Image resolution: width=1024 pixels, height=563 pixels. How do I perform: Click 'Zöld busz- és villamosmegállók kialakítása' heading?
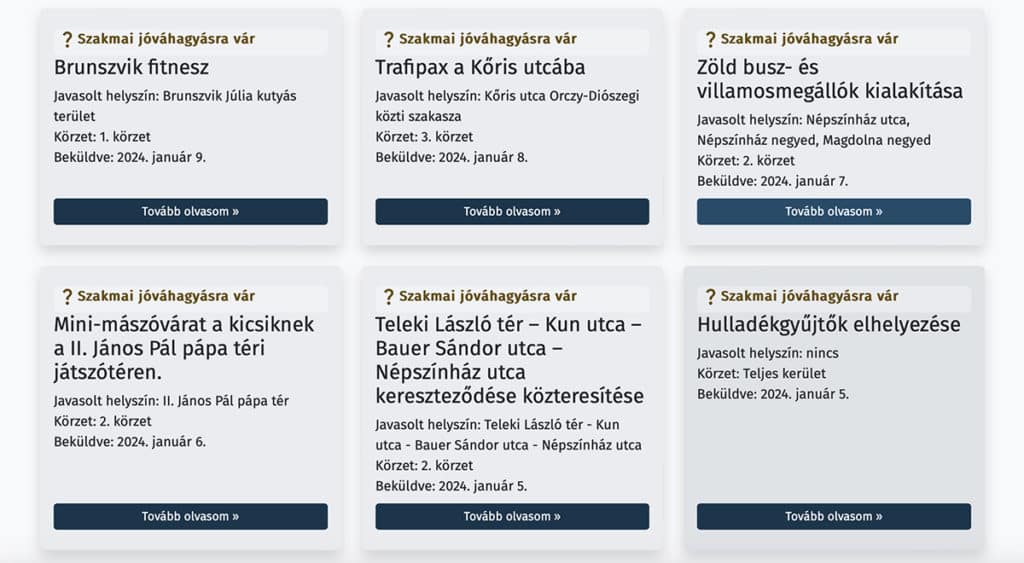click(x=829, y=79)
